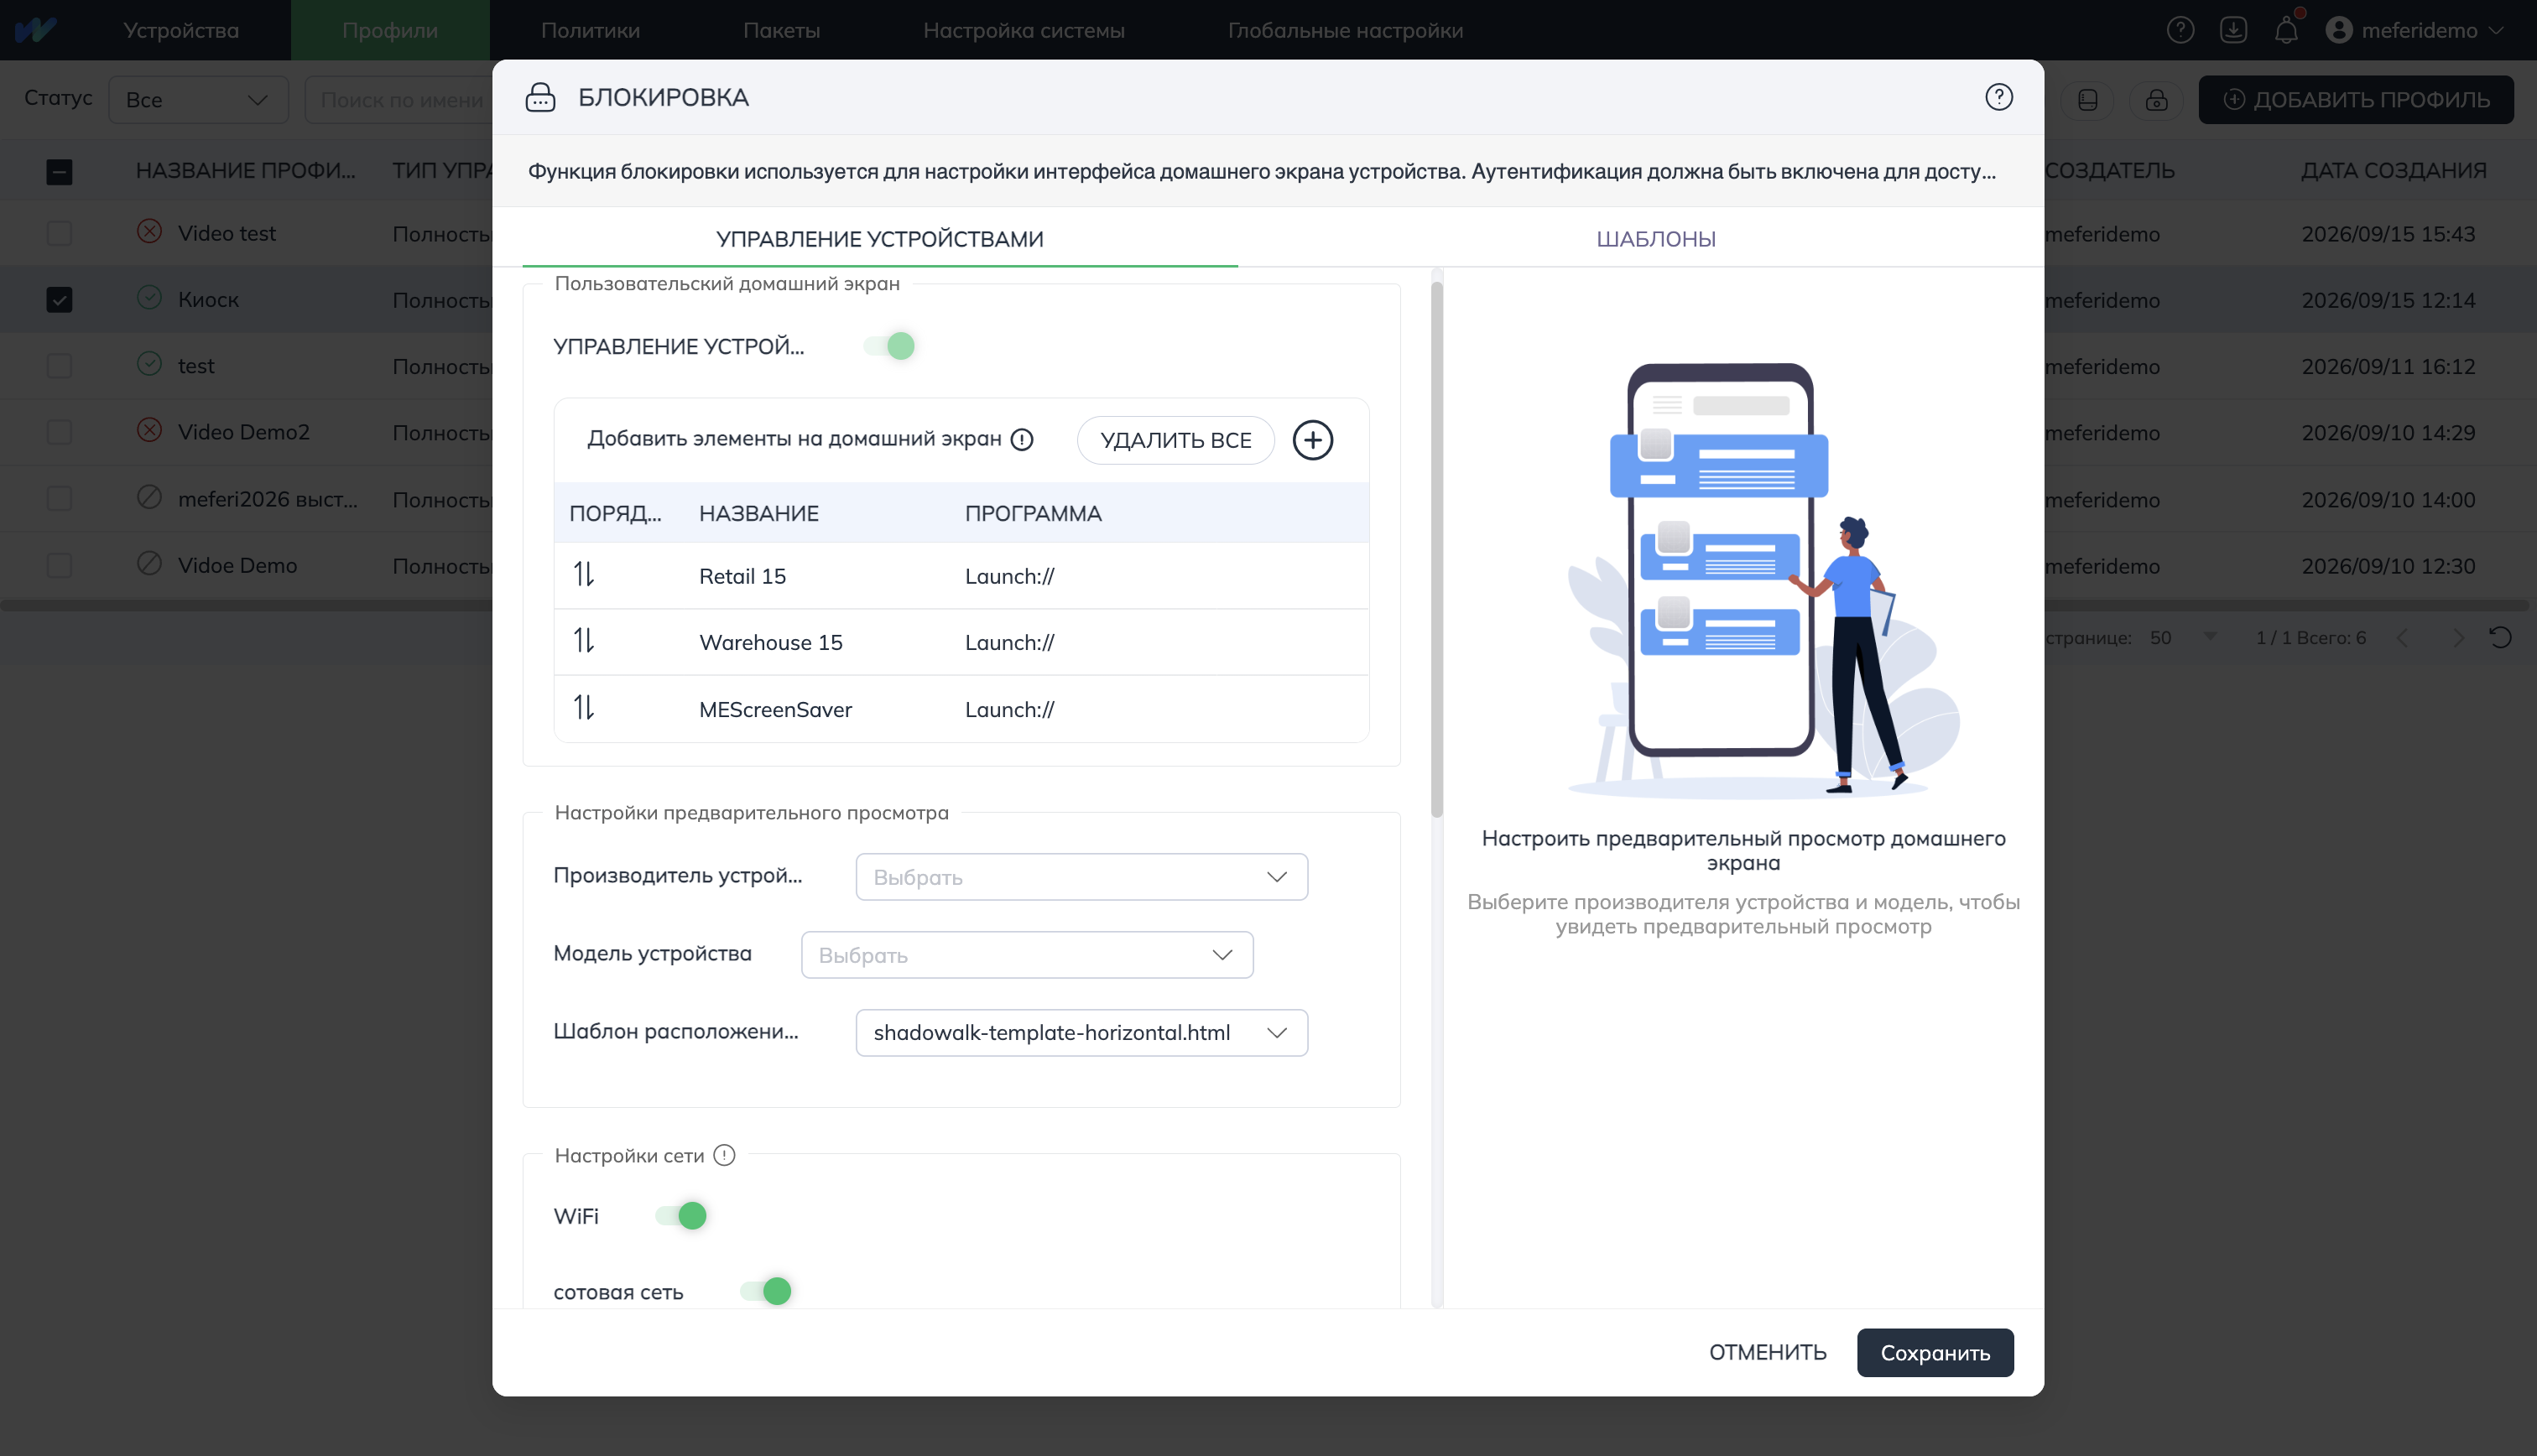Click the disabled status icon of Vidoe Demo
Image resolution: width=2537 pixels, height=1456 pixels.
[149, 564]
